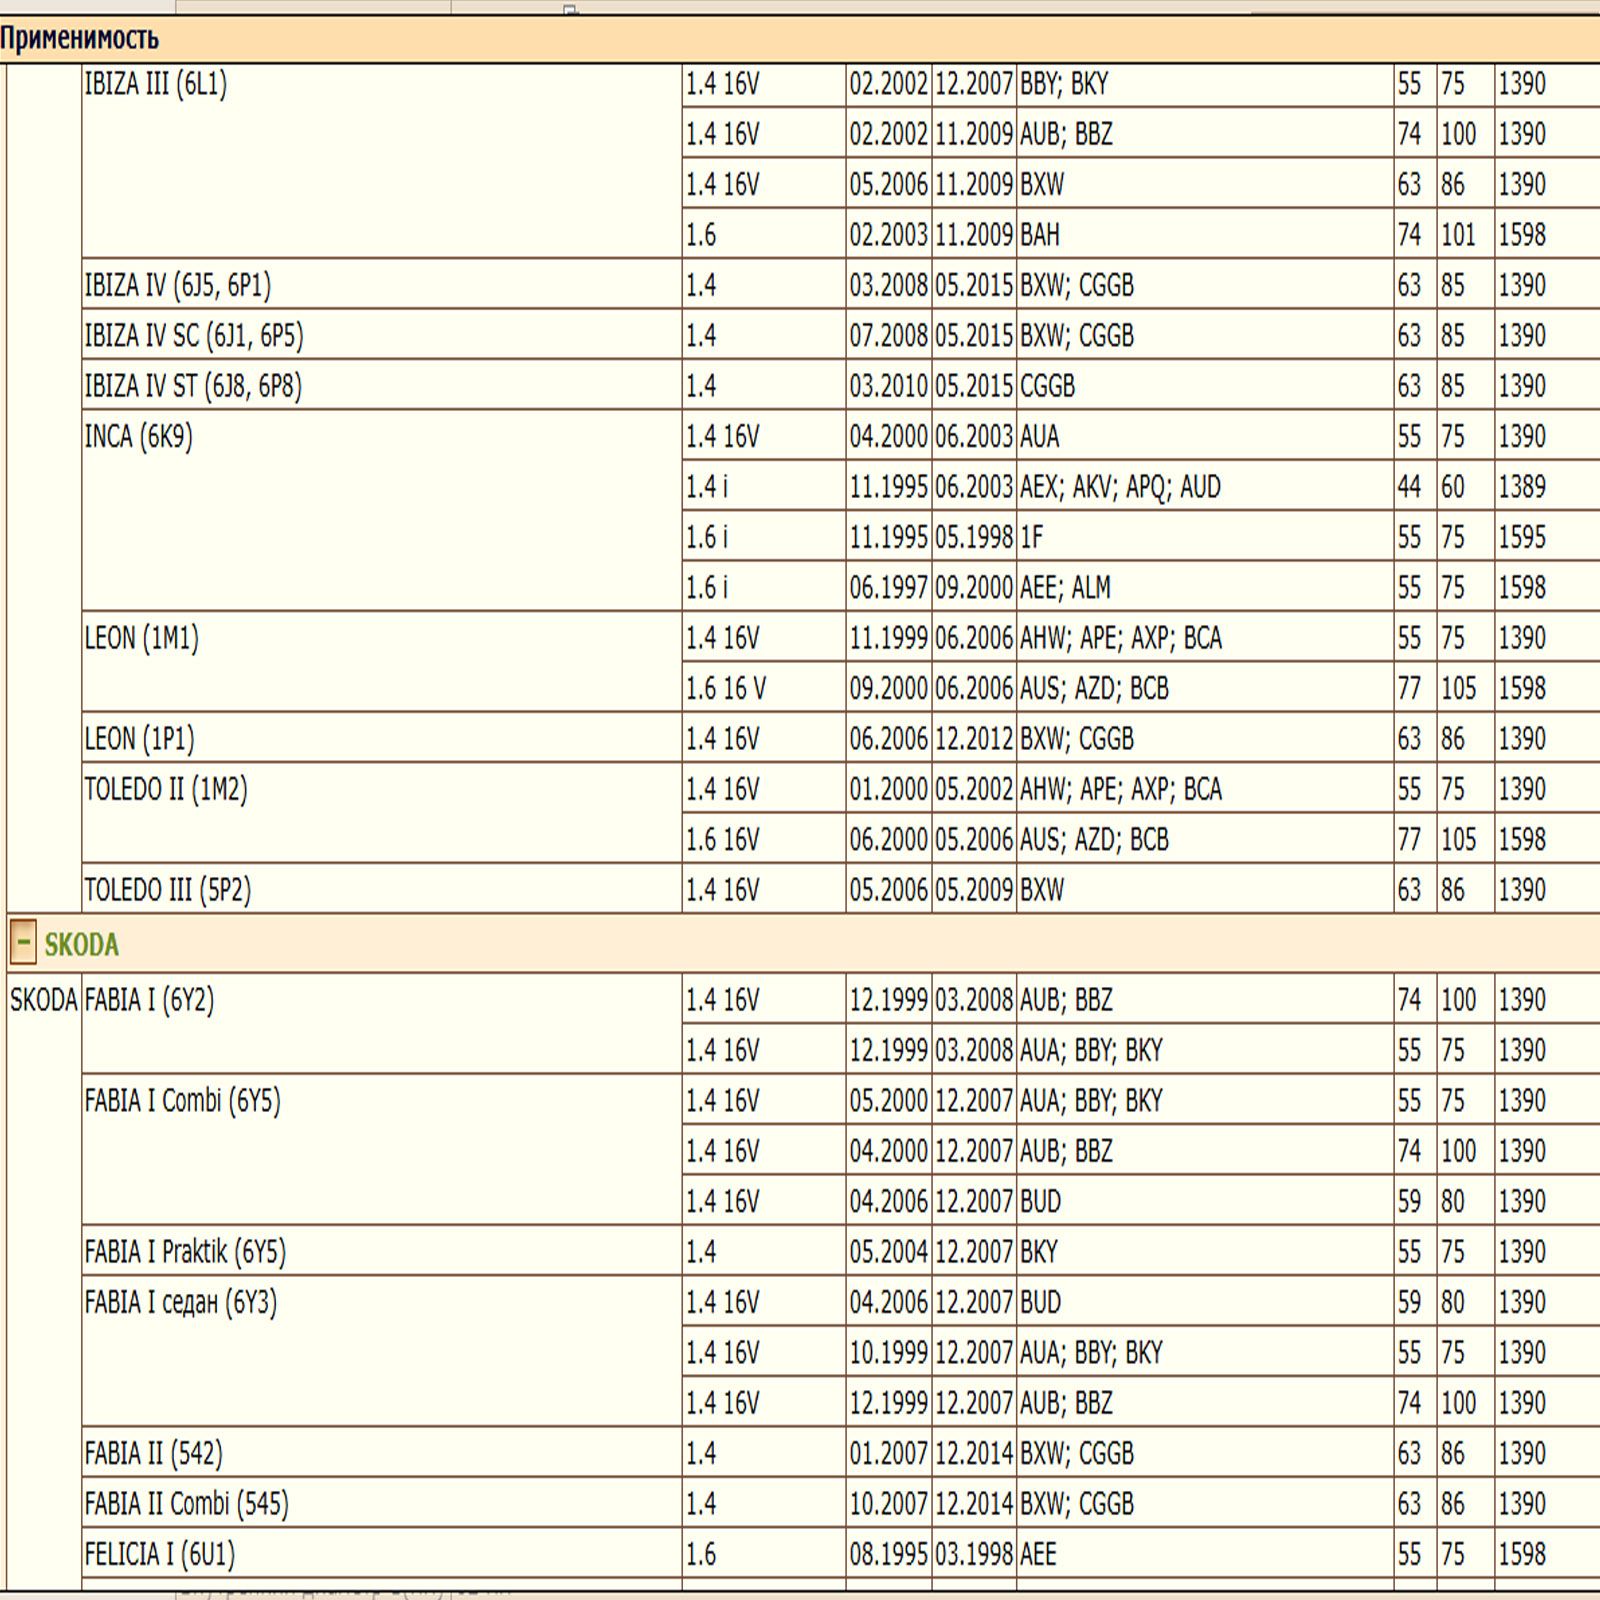Select the LEON (1M1) model cell
The image size is (1600, 1600).
[142, 638]
